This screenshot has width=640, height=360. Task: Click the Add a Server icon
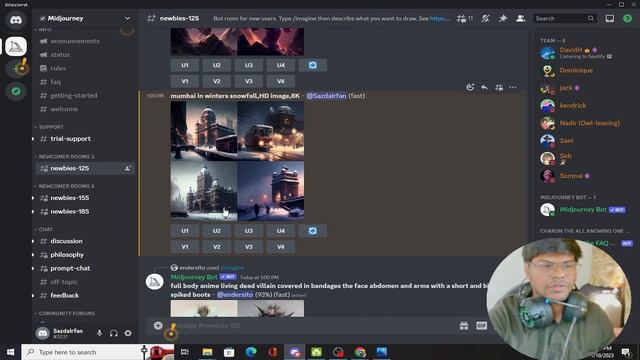16,69
